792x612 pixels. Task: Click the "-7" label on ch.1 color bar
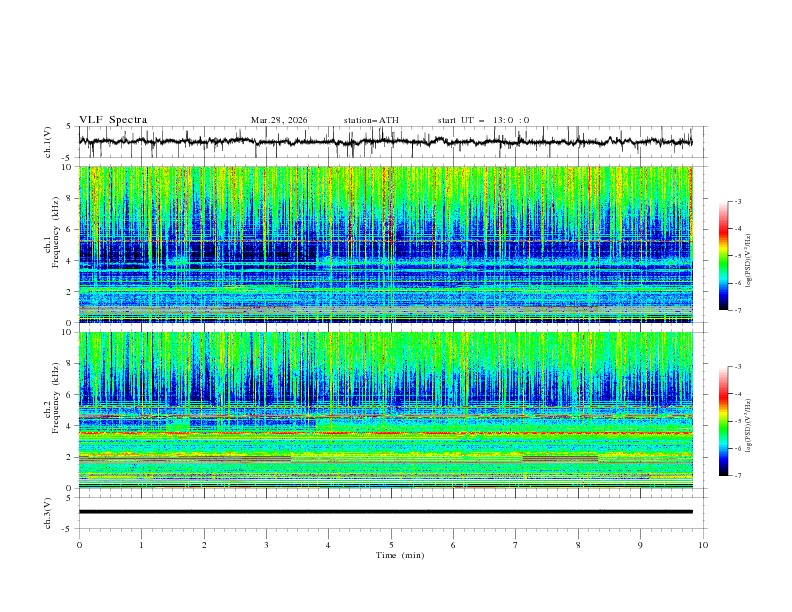pyautogui.click(x=737, y=310)
